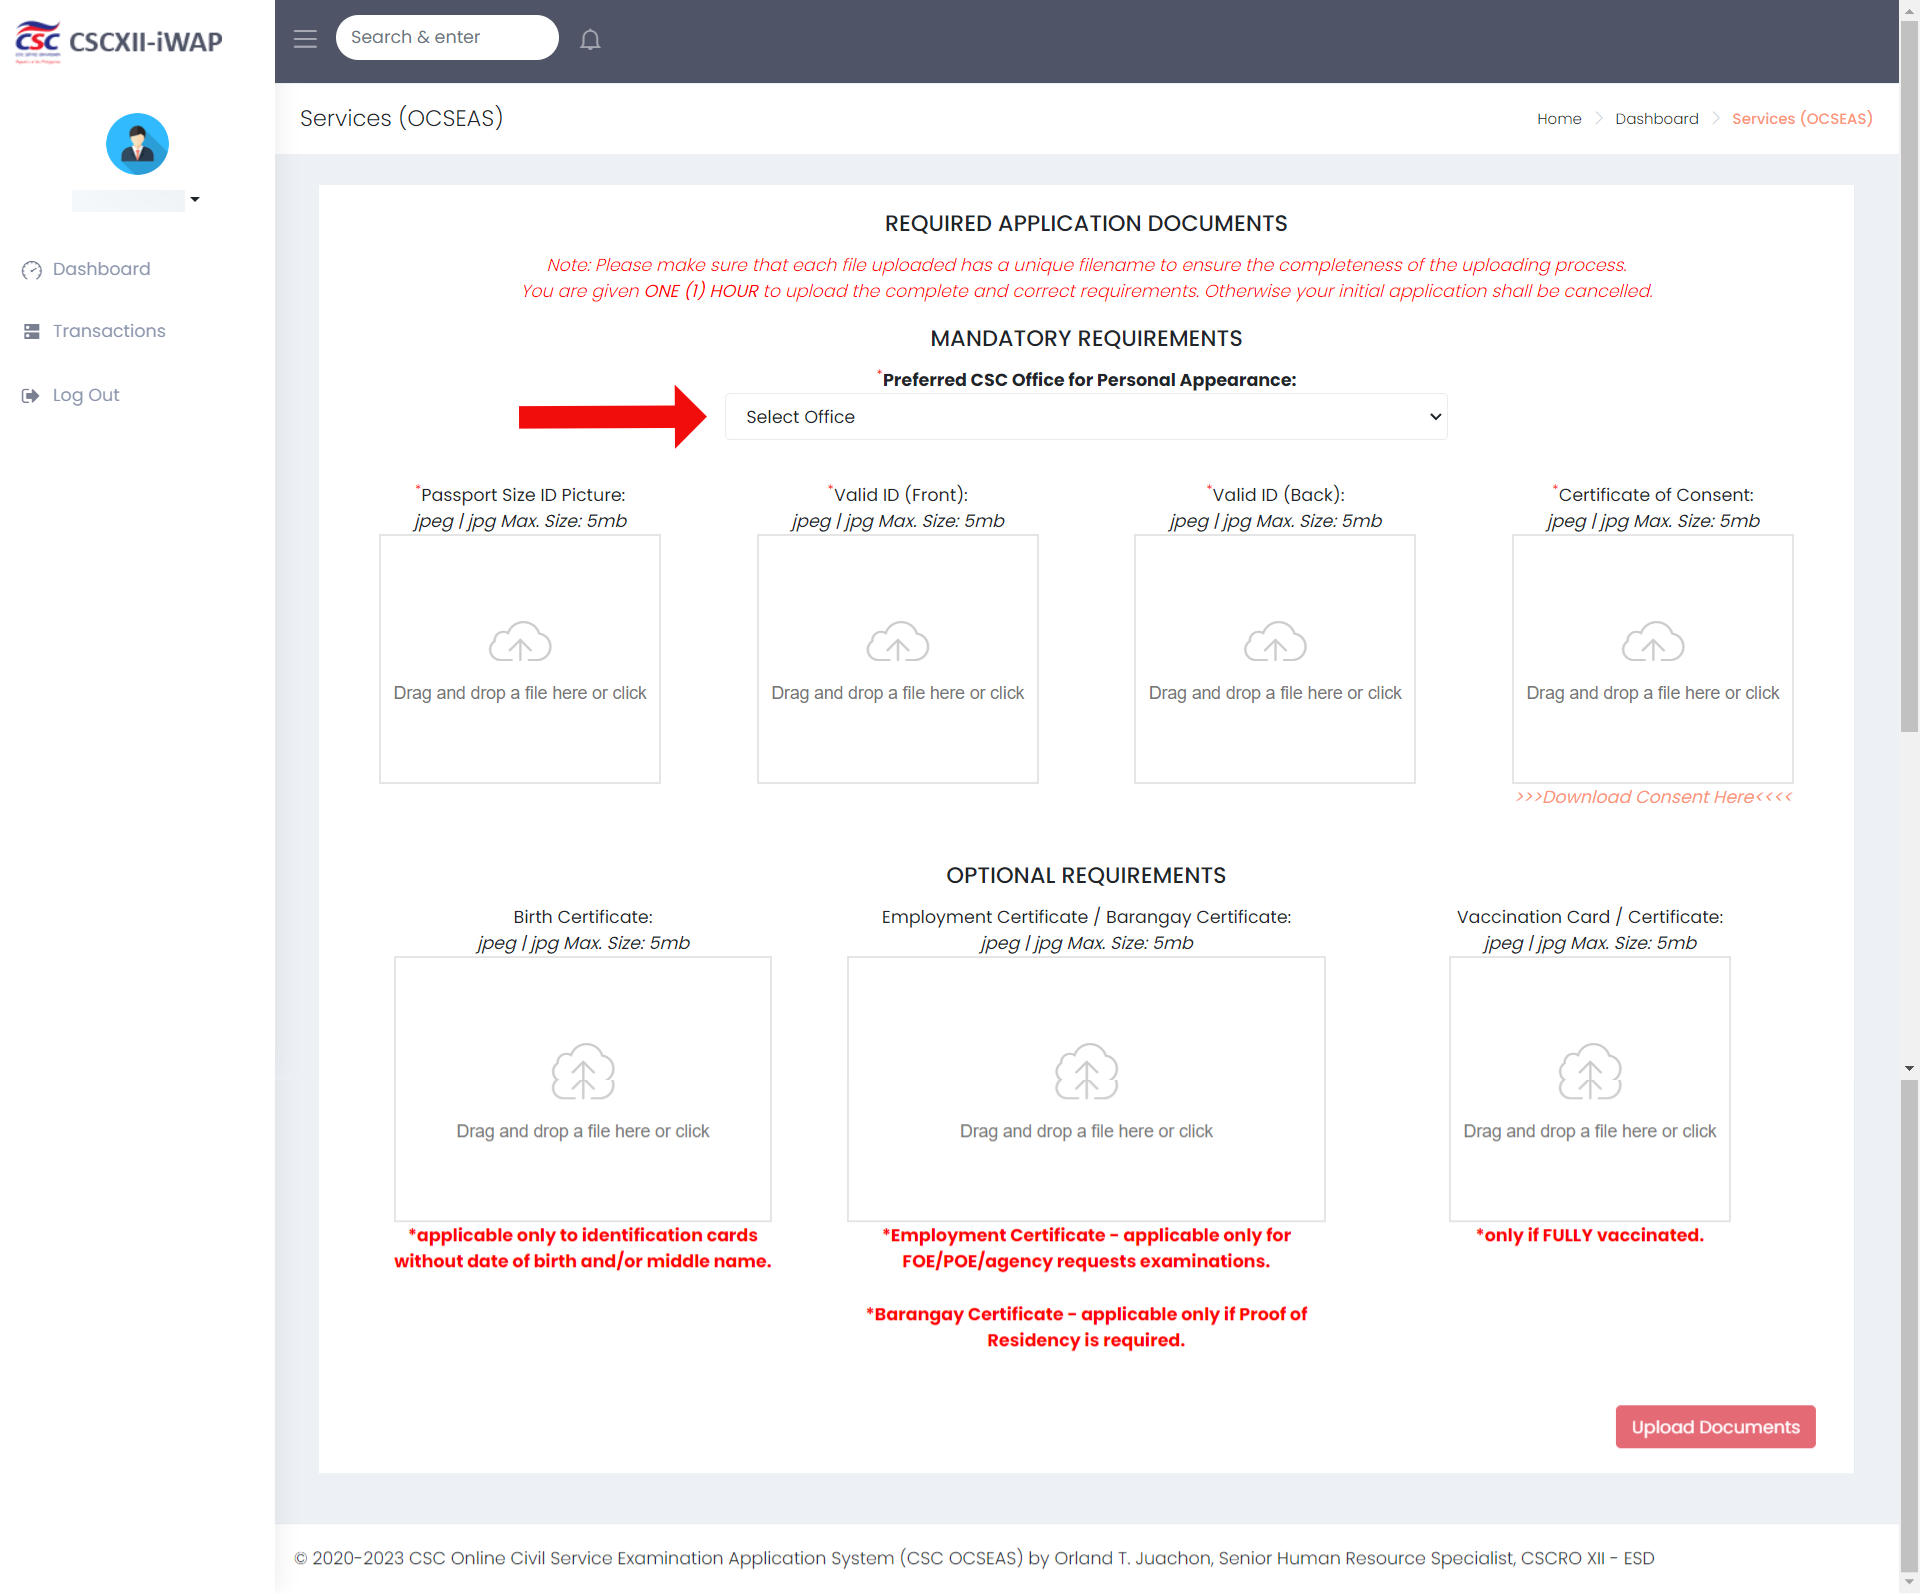
Task: Click the MANDATORY REQUIREMENTS heading
Action: click(x=1086, y=338)
